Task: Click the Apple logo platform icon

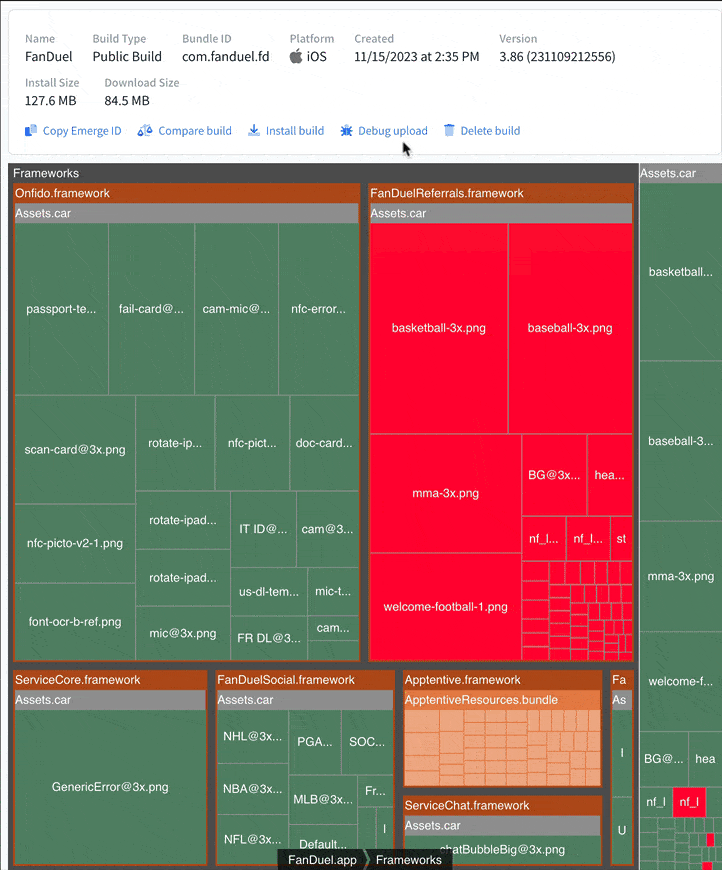Action: (296, 57)
